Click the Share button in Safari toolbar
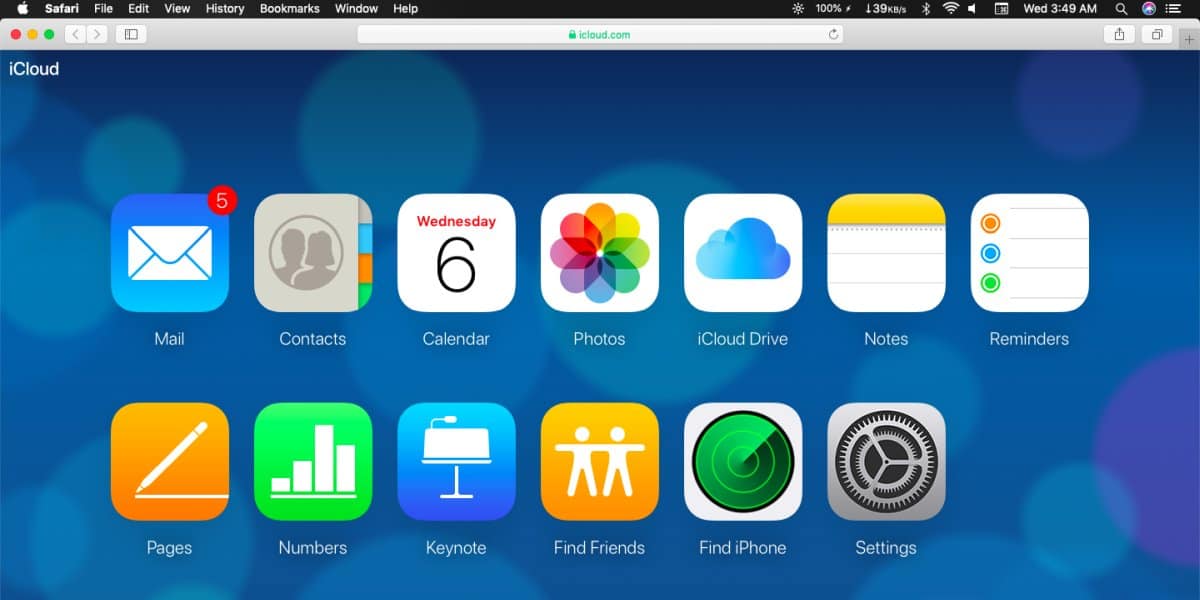Image resolution: width=1200 pixels, height=600 pixels. (1119, 34)
